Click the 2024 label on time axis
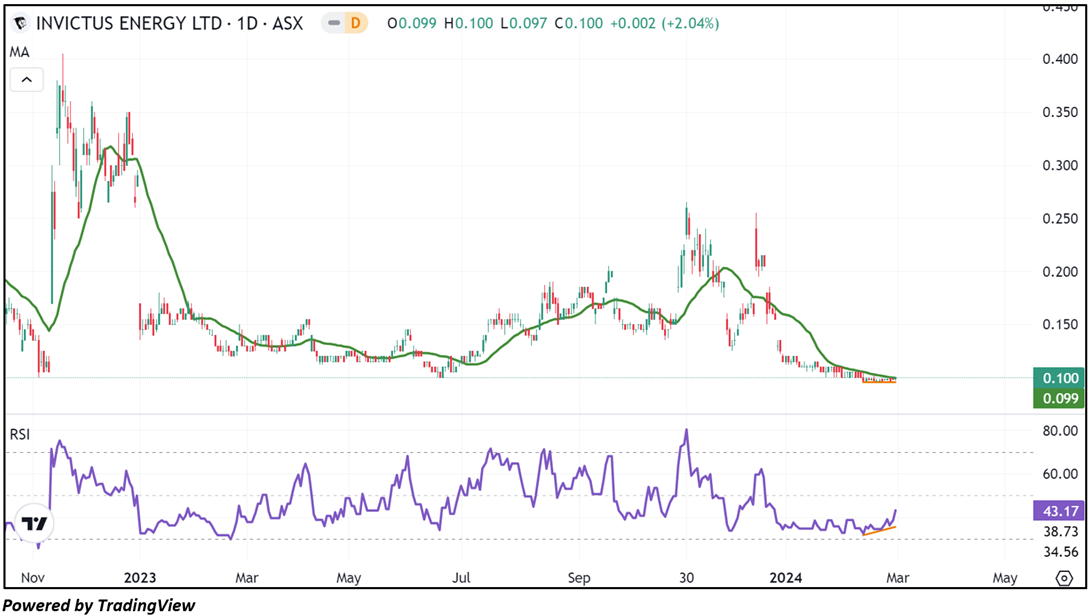Viewport: 1090px width, 616px height. click(x=786, y=578)
